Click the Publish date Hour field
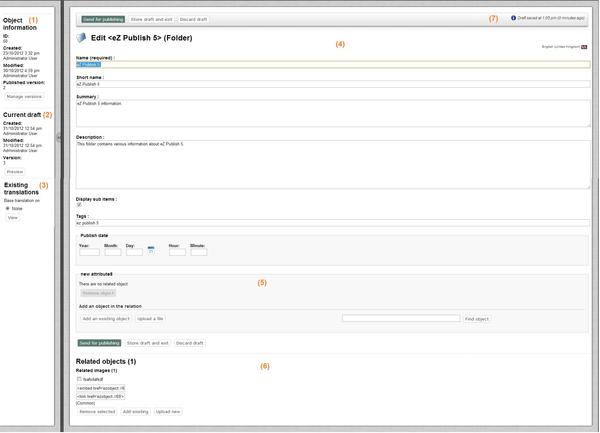600x433 pixels. (177, 252)
